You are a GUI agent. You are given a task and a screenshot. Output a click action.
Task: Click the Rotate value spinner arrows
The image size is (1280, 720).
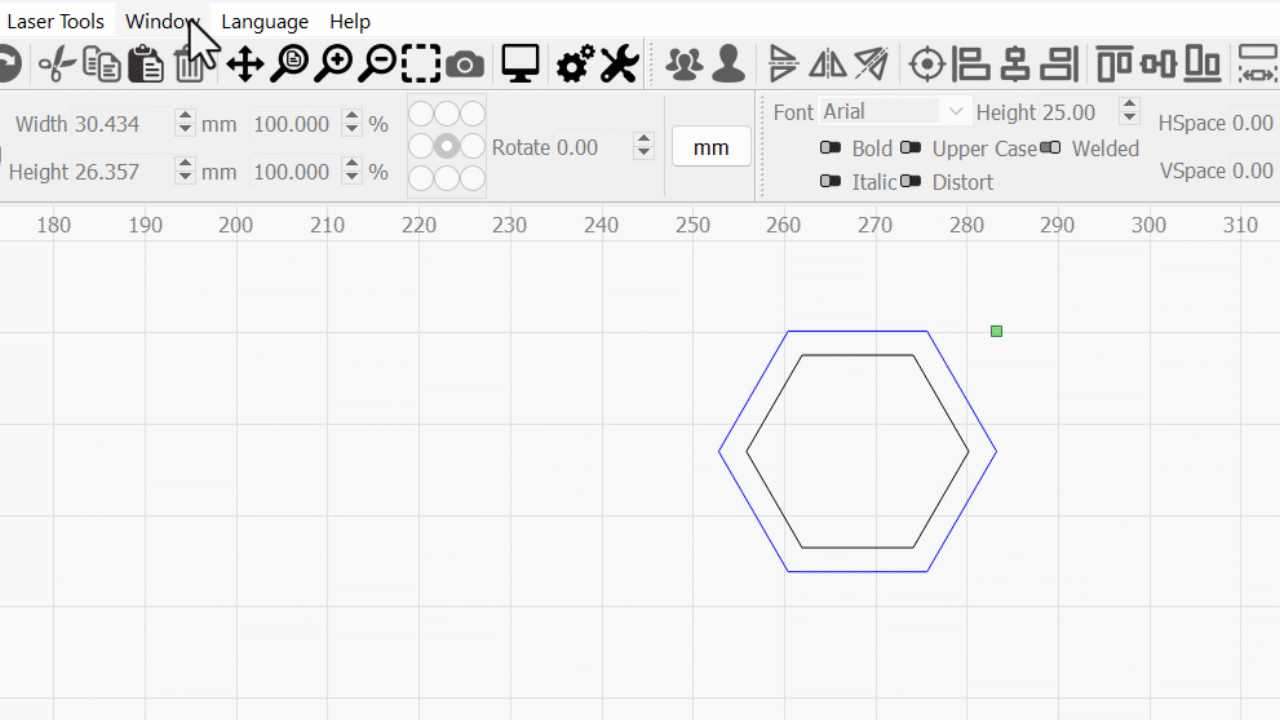(x=644, y=147)
